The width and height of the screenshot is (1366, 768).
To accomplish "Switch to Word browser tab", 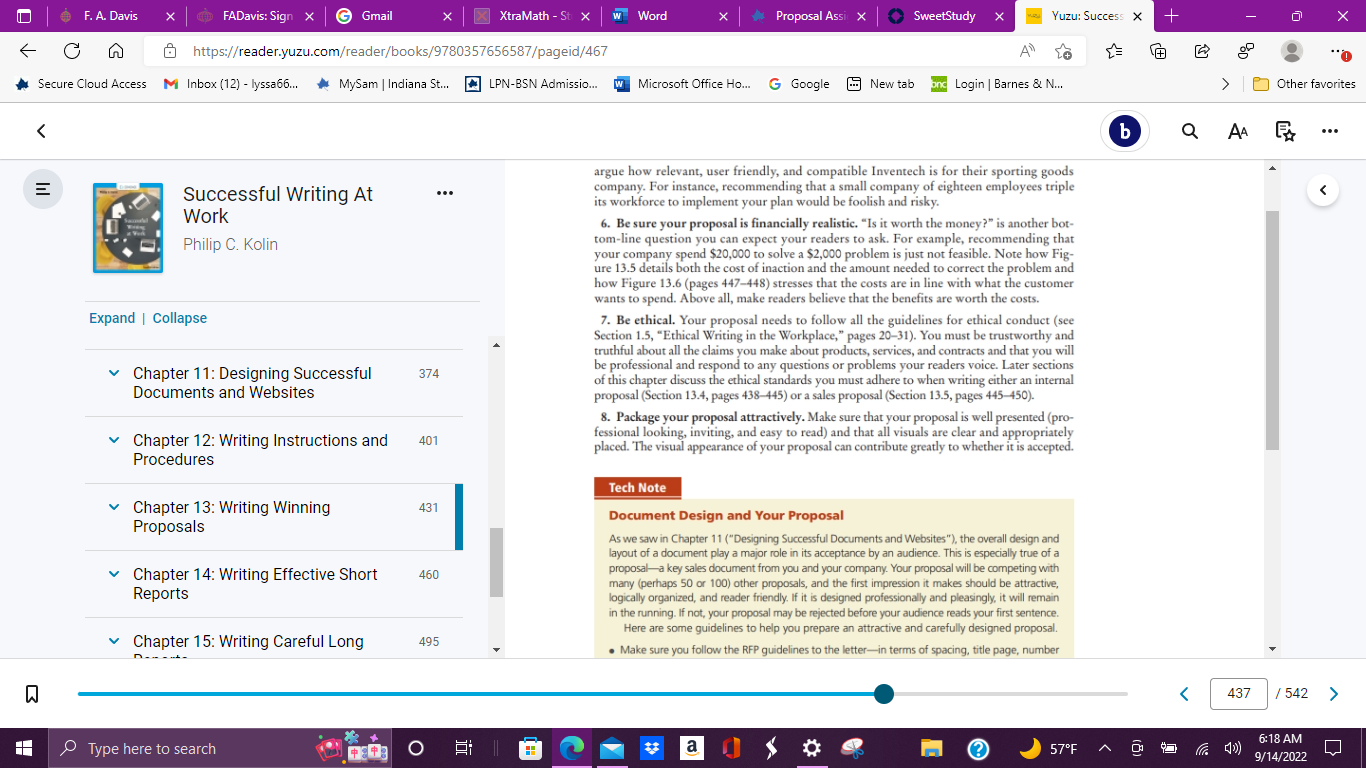I will tap(669, 16).
